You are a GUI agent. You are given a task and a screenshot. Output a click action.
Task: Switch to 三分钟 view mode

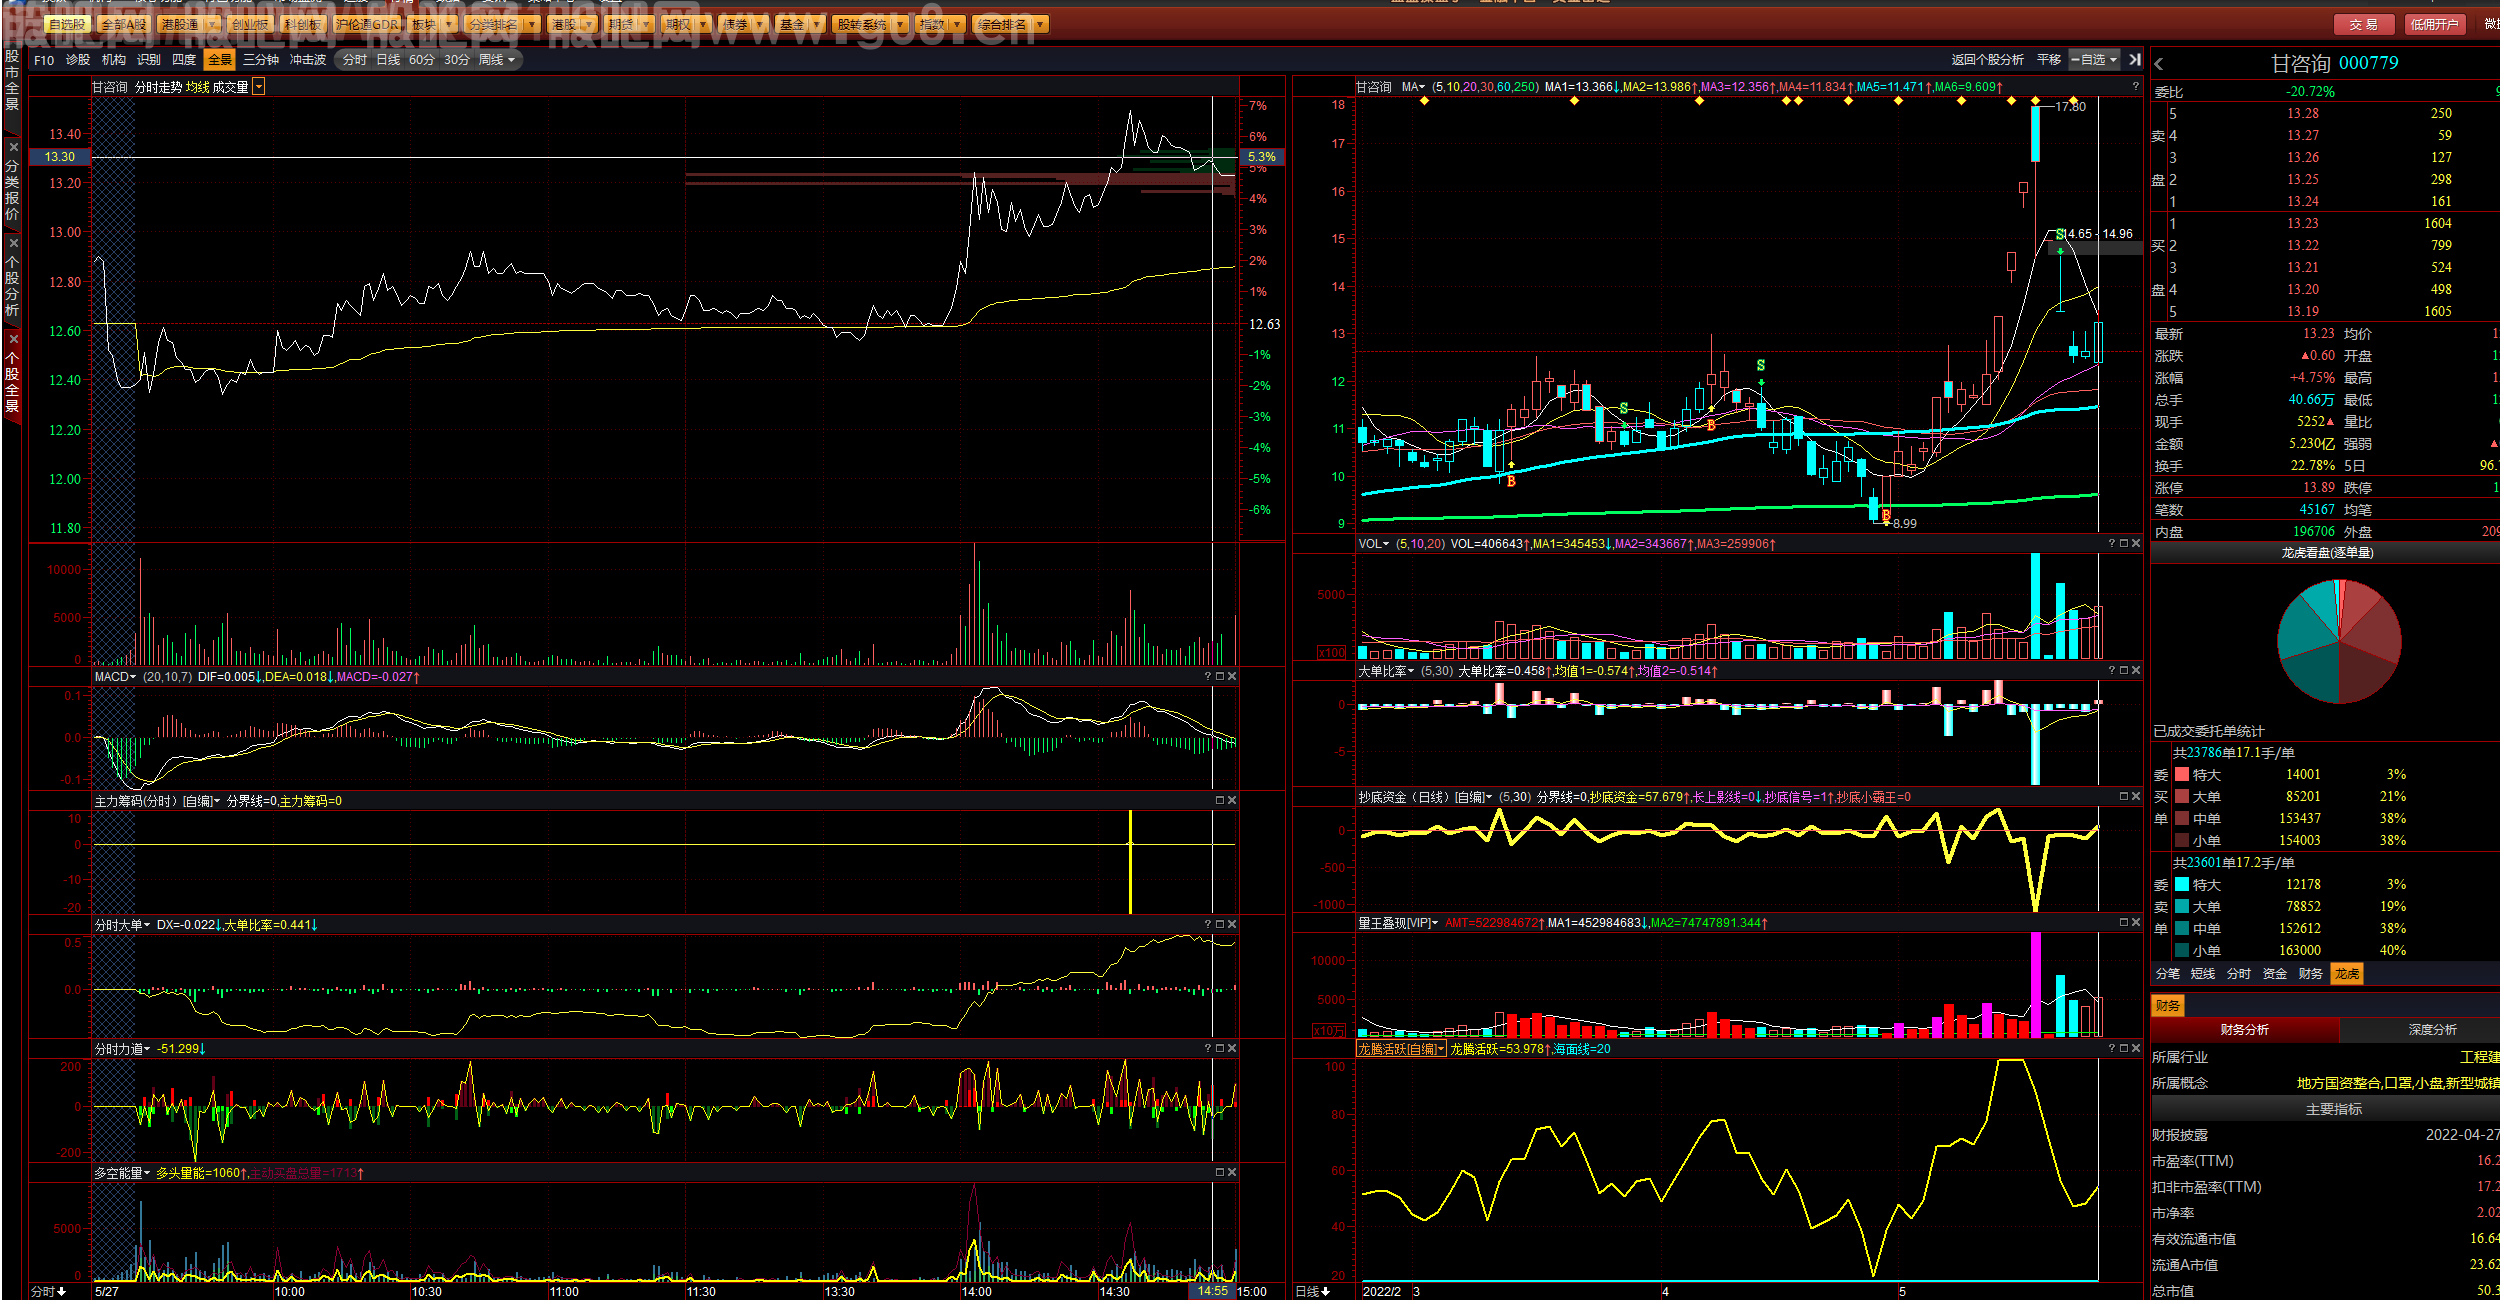click(x=261, y=60)
